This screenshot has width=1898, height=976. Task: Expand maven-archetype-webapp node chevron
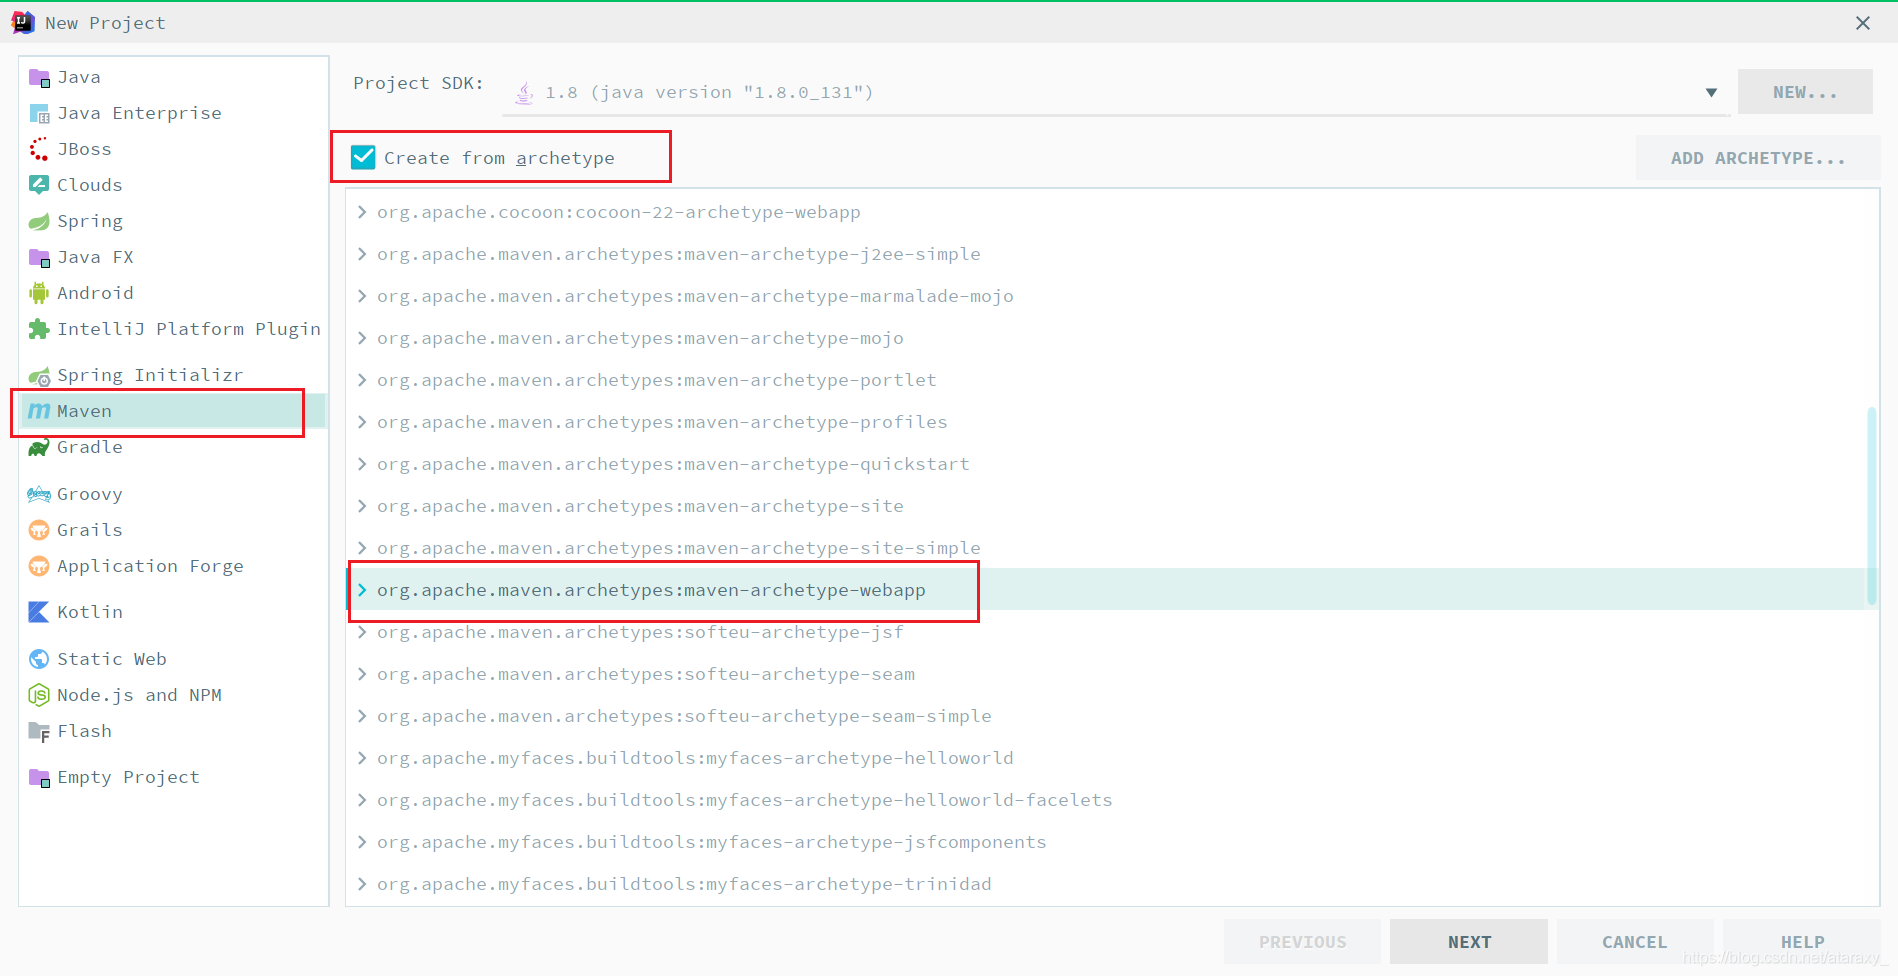coord(362,590)
